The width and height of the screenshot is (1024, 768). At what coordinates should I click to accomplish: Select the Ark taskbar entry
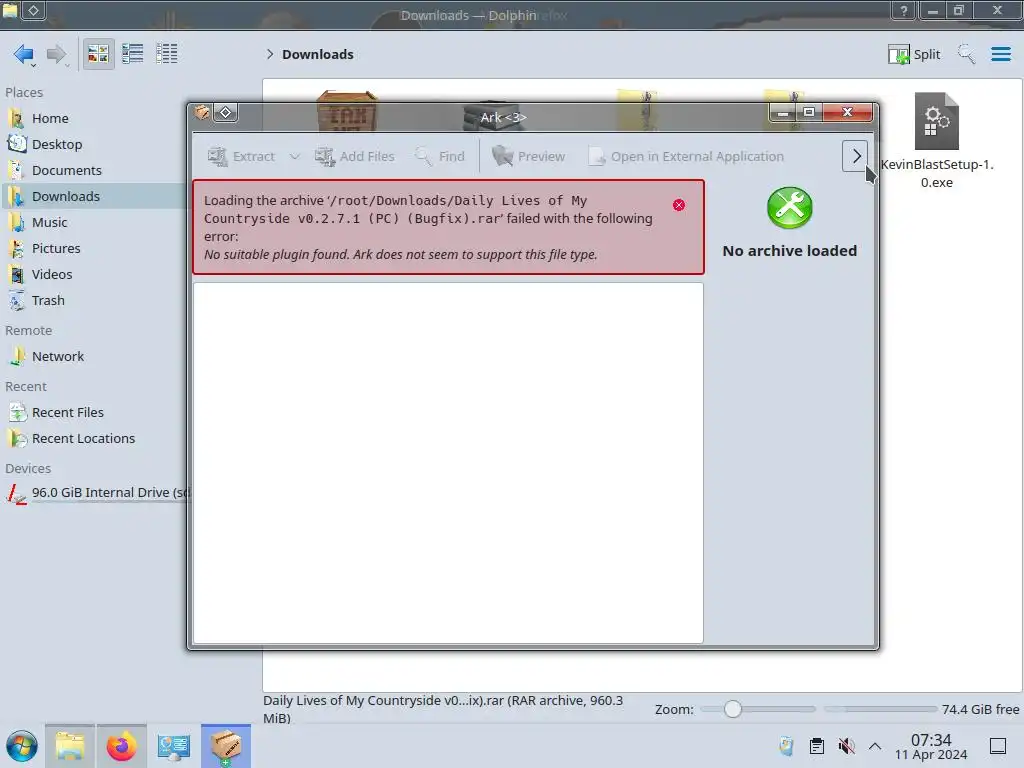(x=226, y=746)
